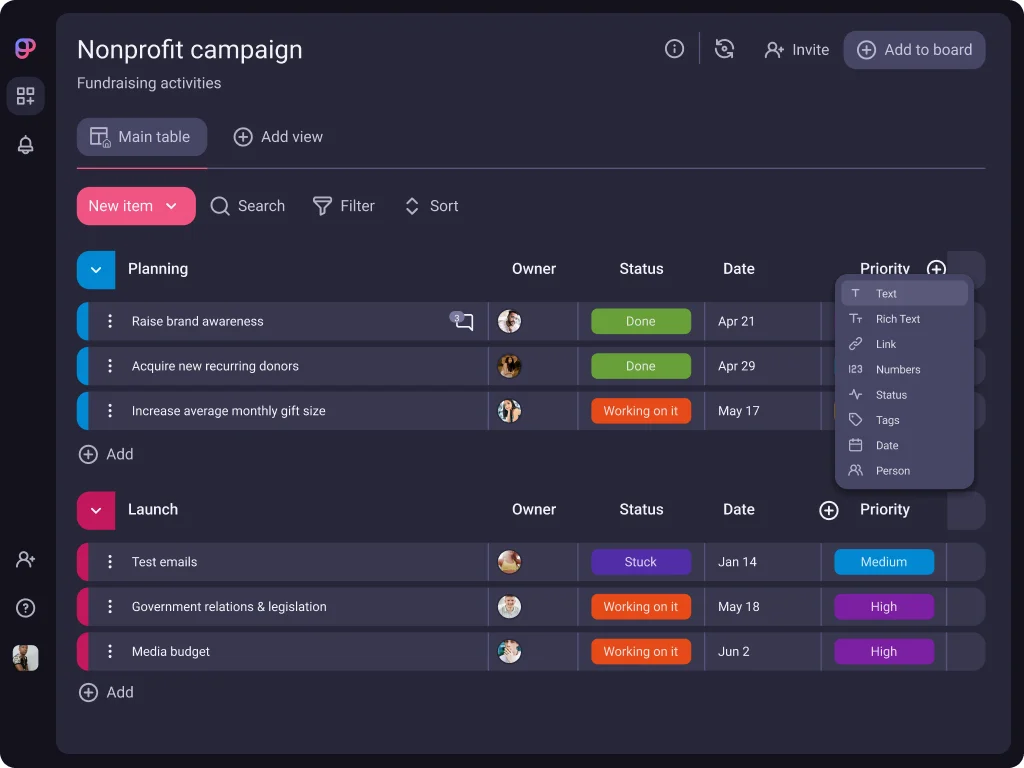
Task: Open Help question mark
Action: click(x=25, y=607)
